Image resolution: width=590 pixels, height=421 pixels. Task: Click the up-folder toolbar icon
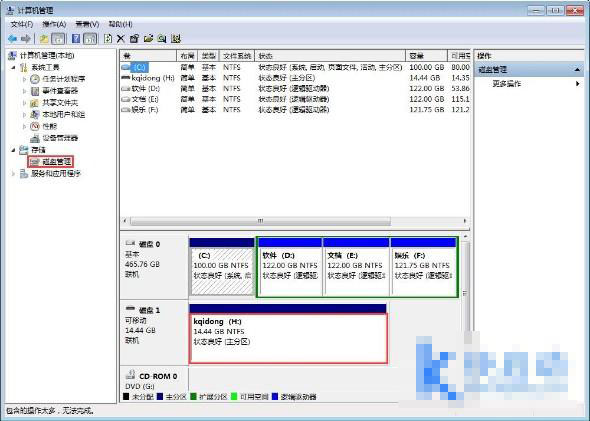pyautogui.click(x=44, y=38)
